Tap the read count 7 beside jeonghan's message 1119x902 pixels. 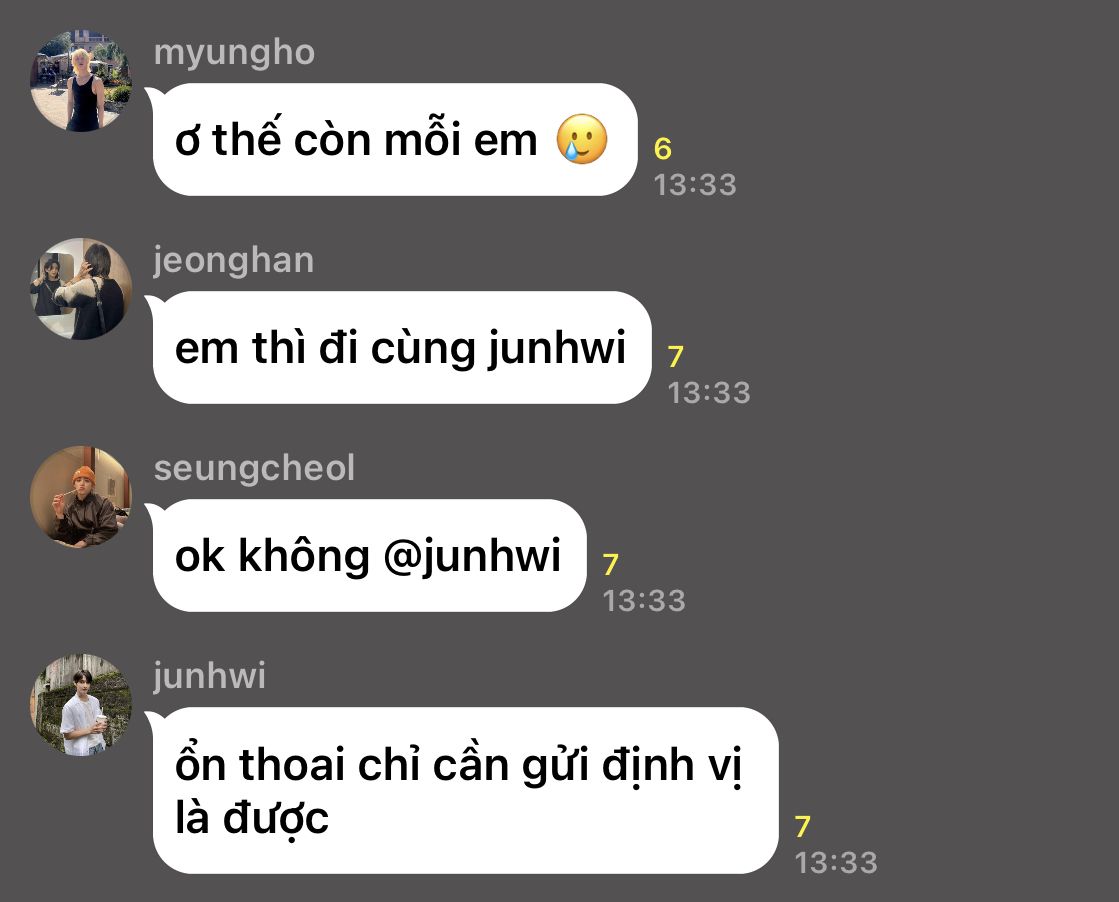click(x=676, y=356)
